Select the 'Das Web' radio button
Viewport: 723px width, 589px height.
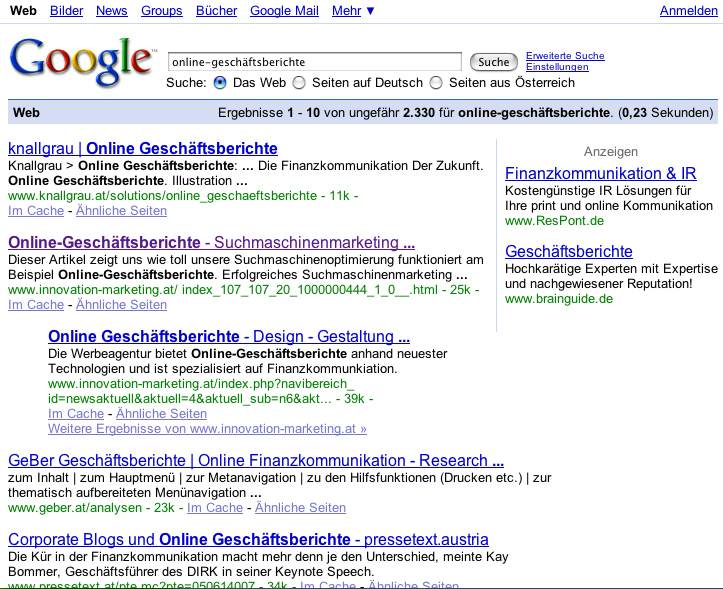(220, 83)
